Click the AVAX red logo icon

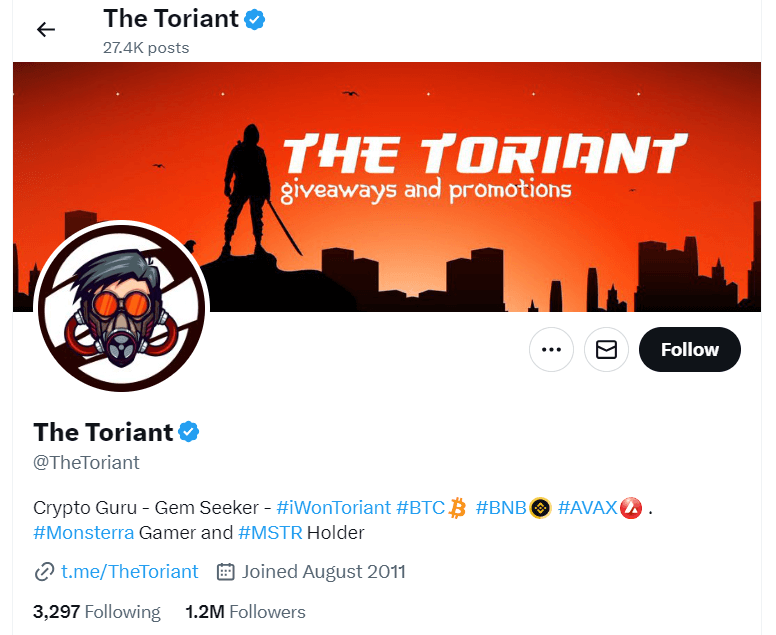point(630,507)
